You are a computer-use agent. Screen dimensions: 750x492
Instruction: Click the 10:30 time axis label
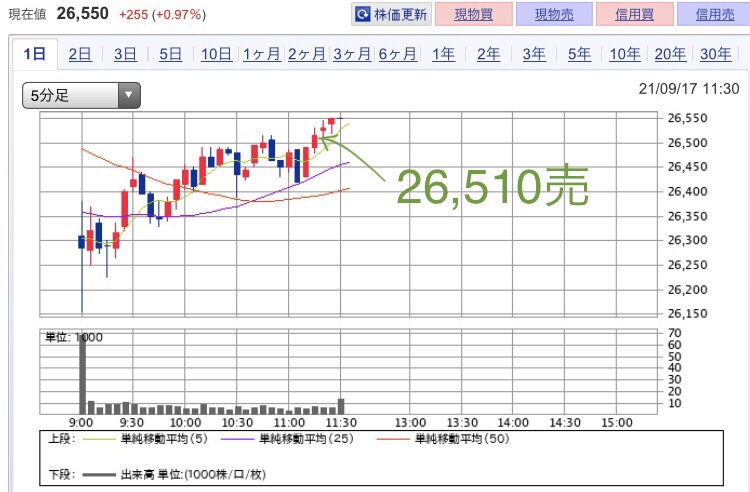pyautogui.click(x=237, y=423)
